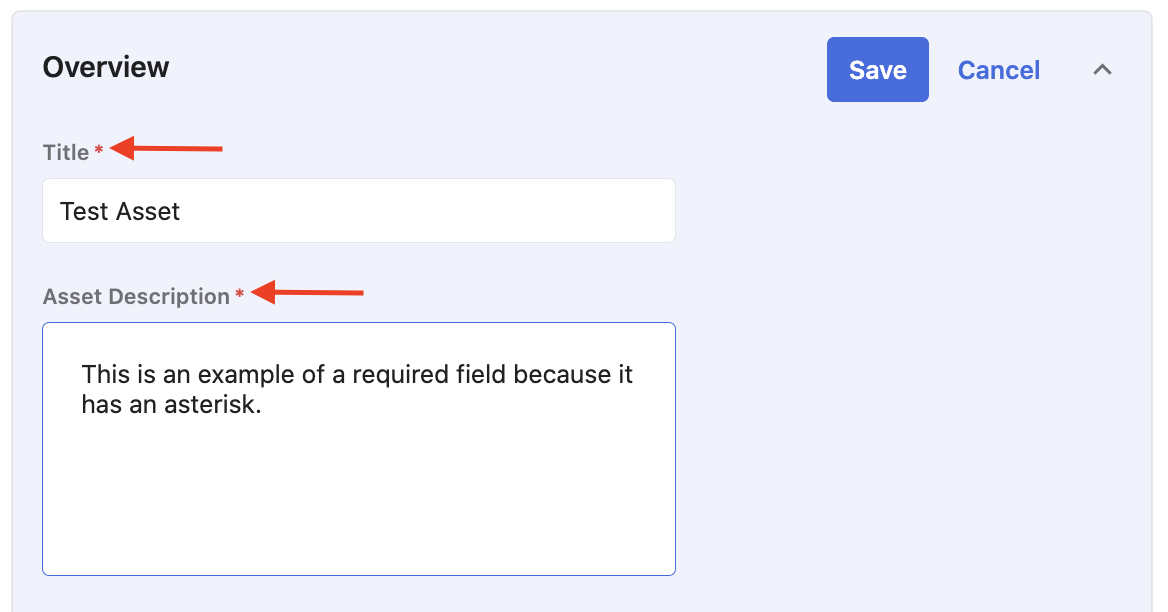The image size is (1168, 612).
Task: Click the upward chevron near Cancel
Action: [x=1102, y=70]
